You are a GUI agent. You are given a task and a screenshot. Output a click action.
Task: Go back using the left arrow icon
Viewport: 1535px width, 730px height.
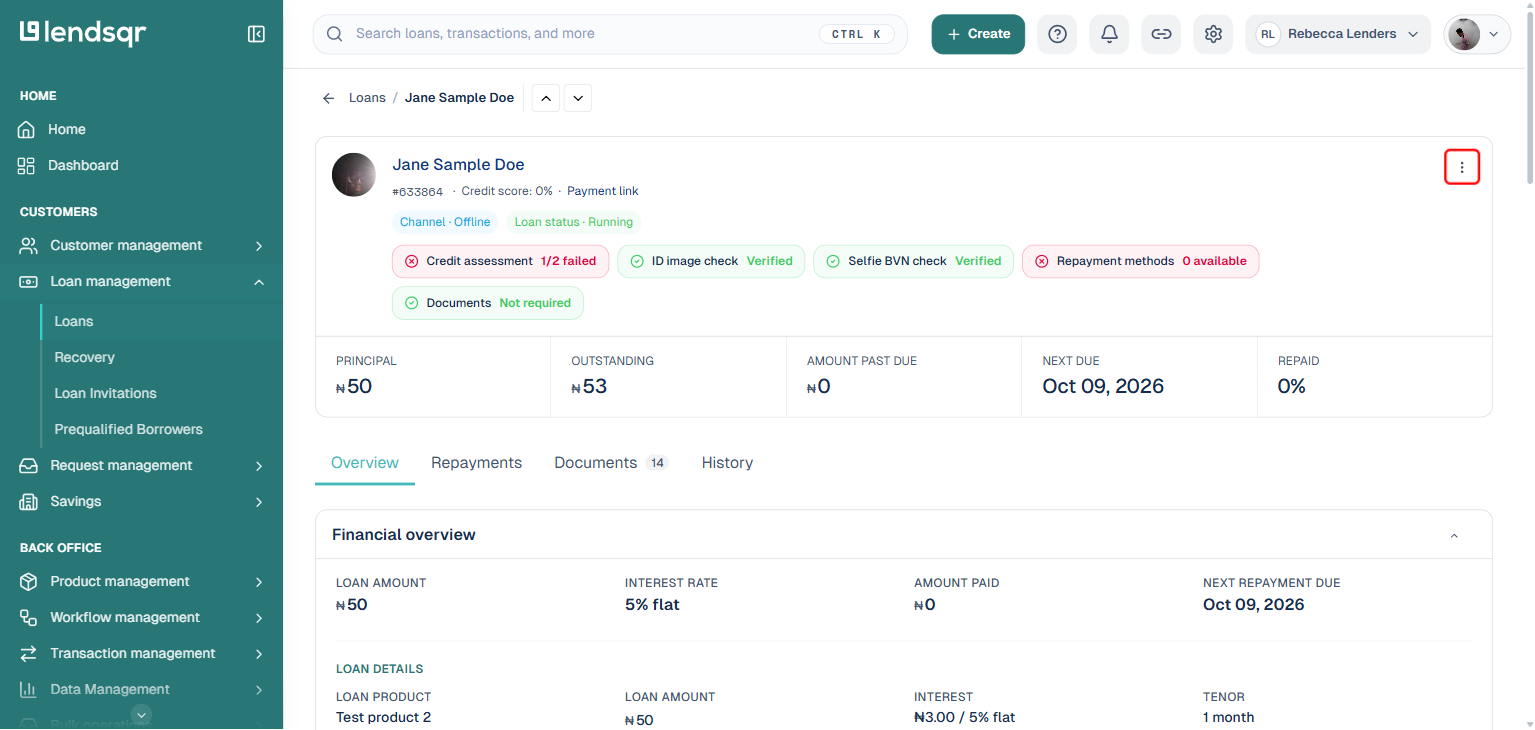point(328,98)
